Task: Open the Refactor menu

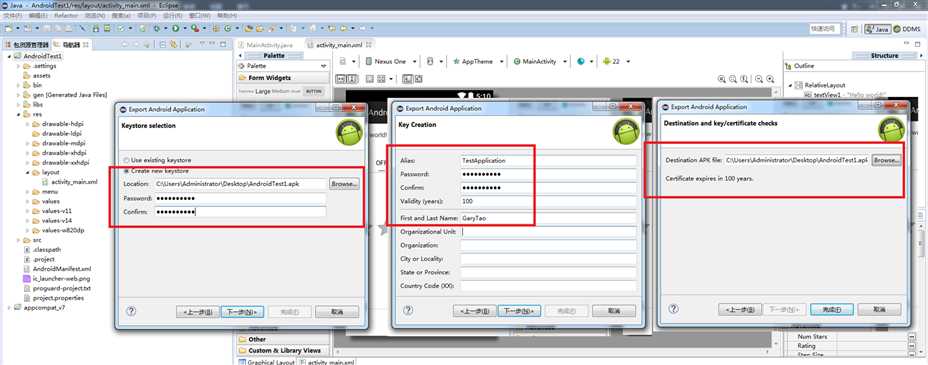Action: coord(66,15)
